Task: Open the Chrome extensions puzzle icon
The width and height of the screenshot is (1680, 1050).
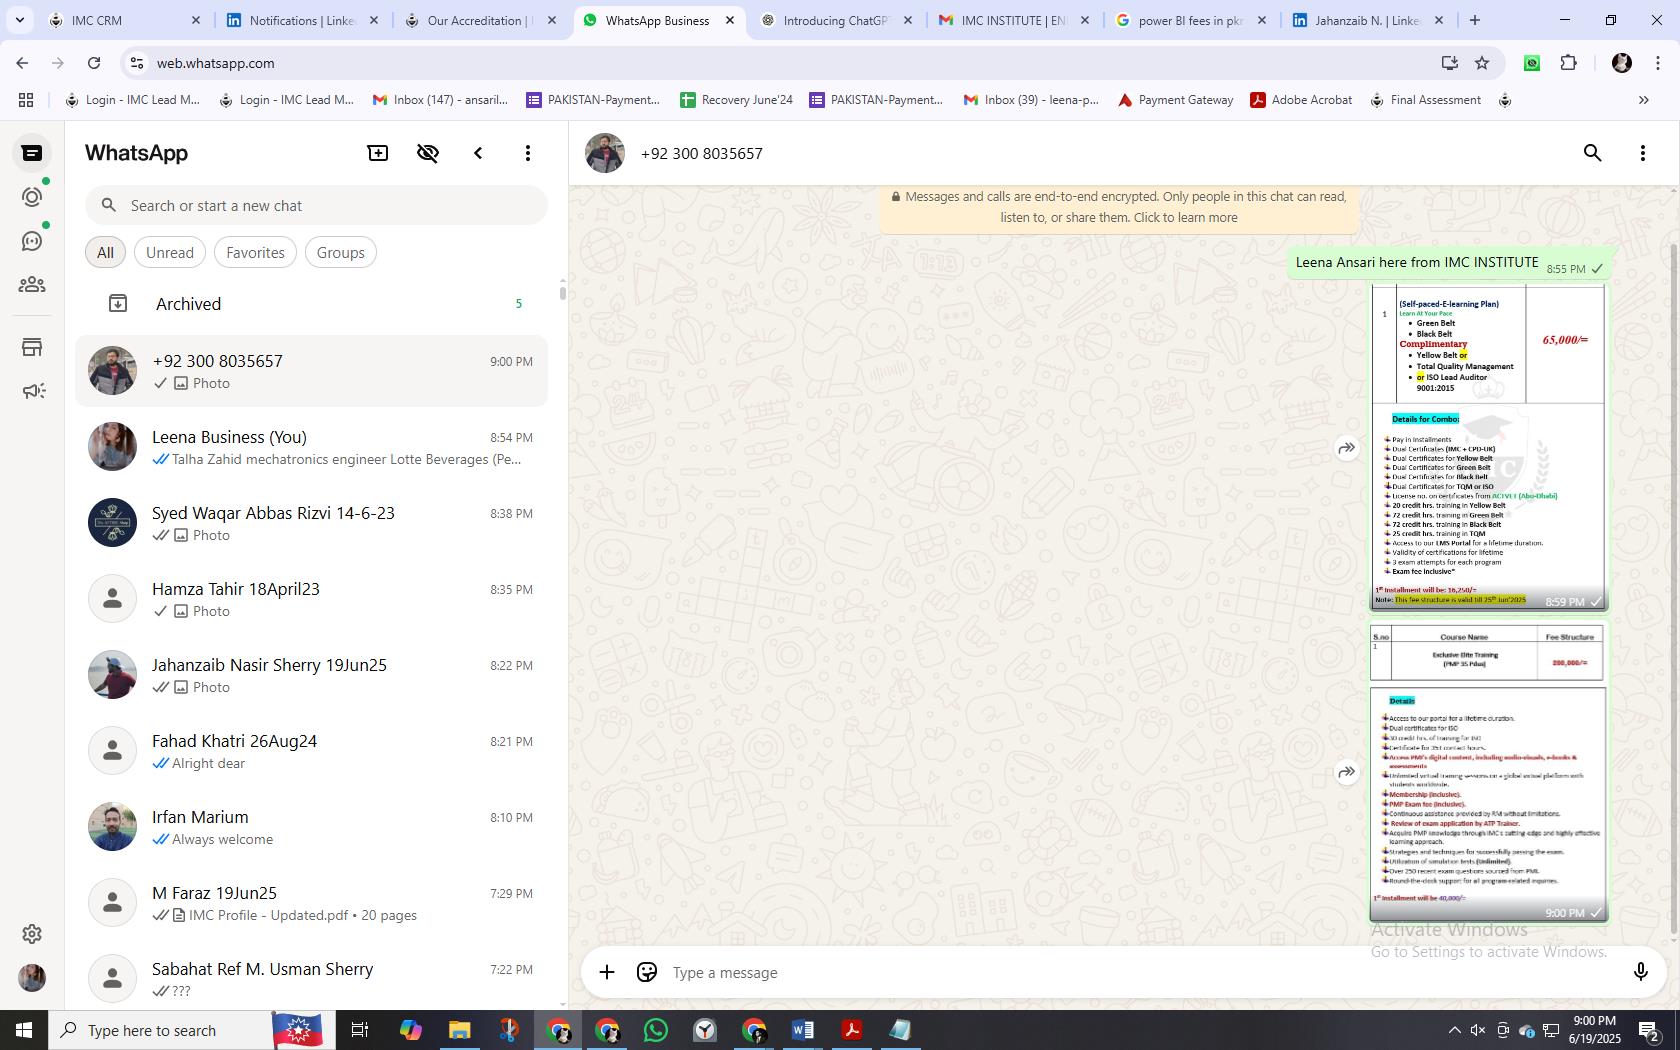Action: pos(1568,63)
